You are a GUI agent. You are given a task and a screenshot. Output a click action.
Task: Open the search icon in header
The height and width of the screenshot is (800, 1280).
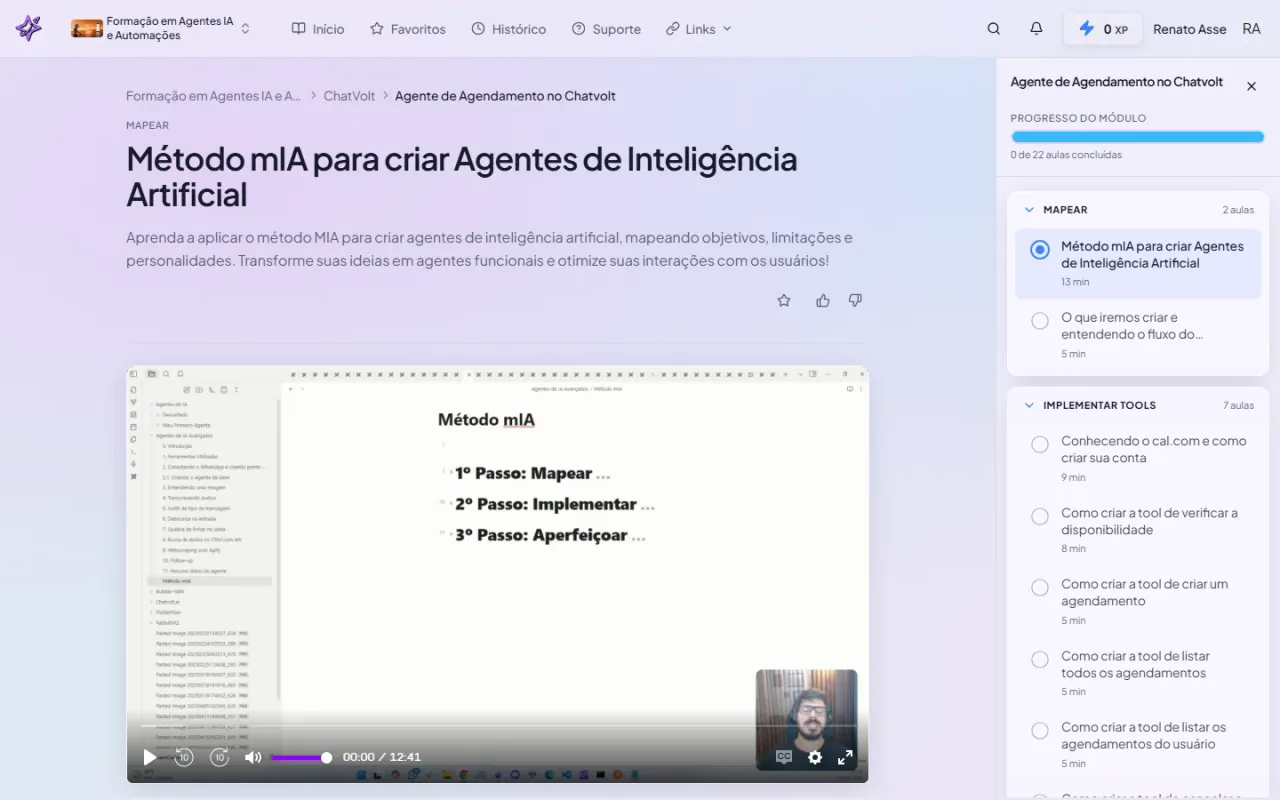pyautogui.click(x=993, y=29)
